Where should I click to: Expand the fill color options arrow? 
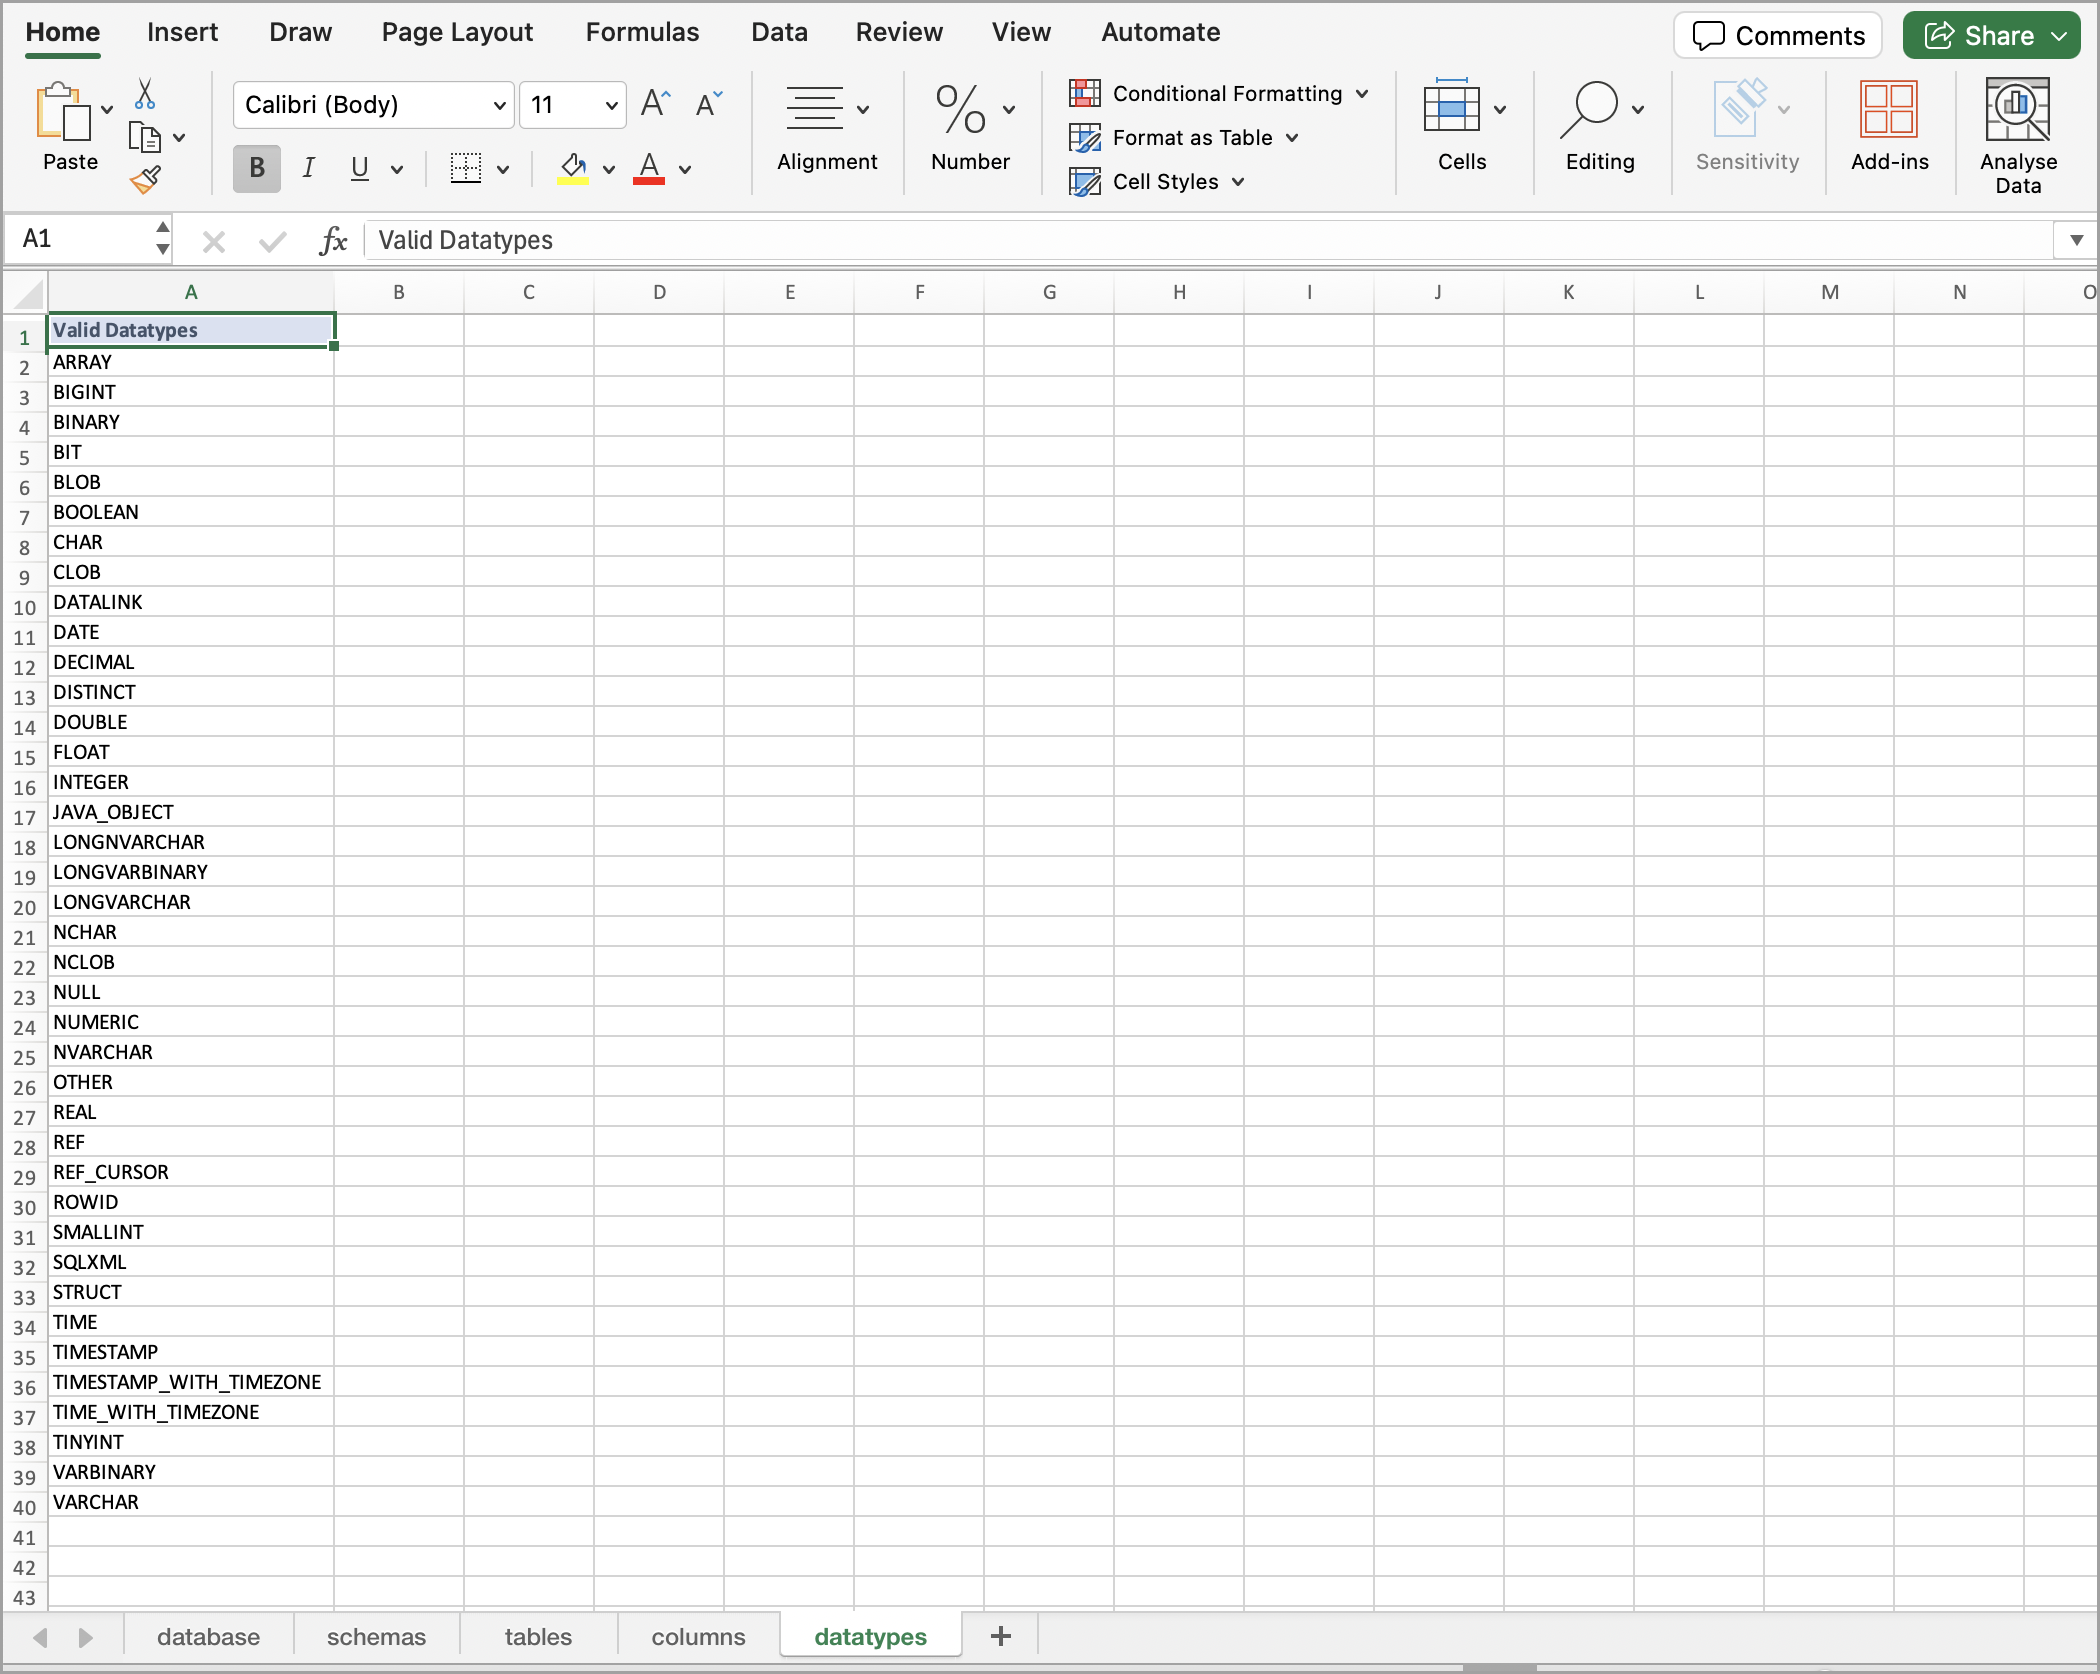608,169
